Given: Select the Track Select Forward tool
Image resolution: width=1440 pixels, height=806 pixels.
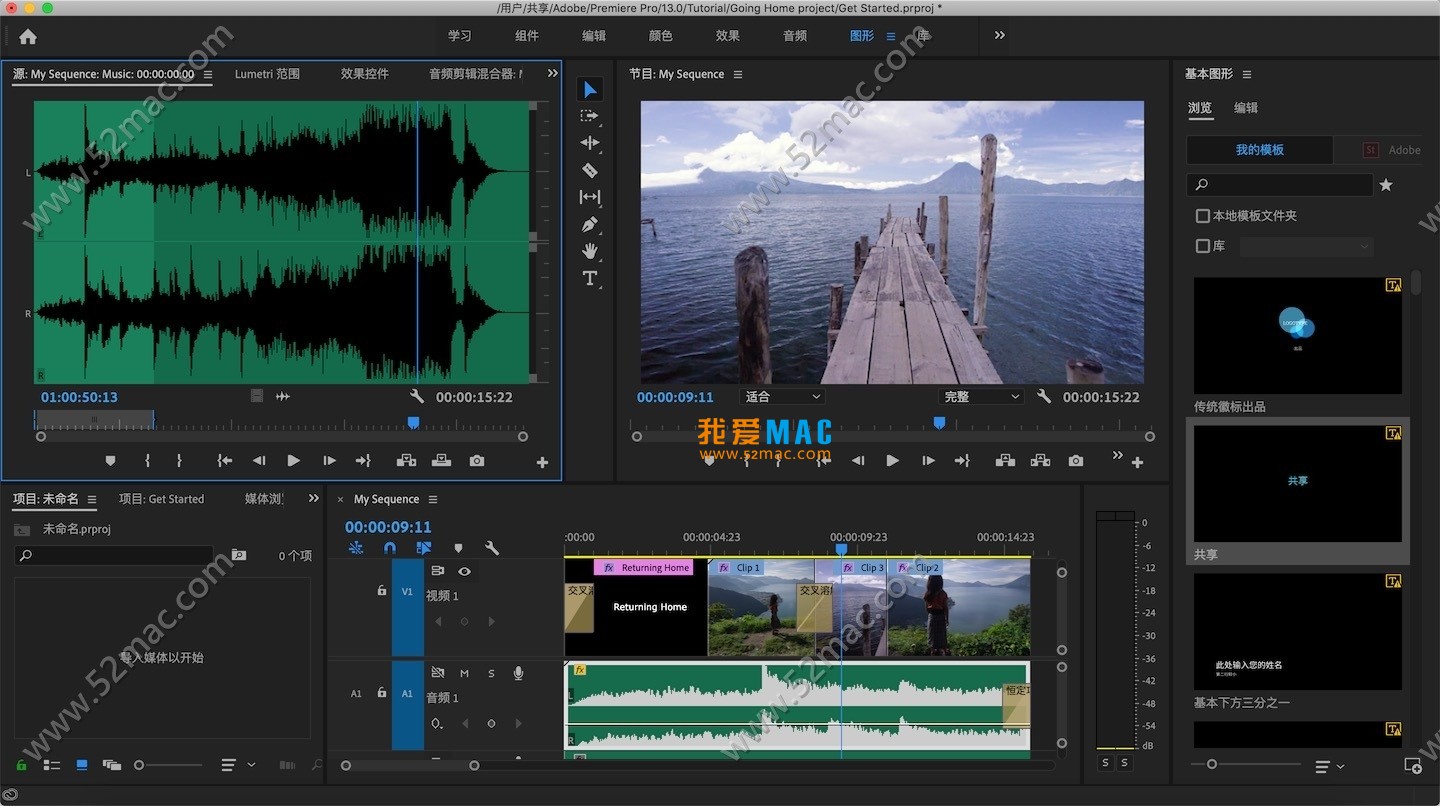Looking at the screenshot, I should point(590,116).
